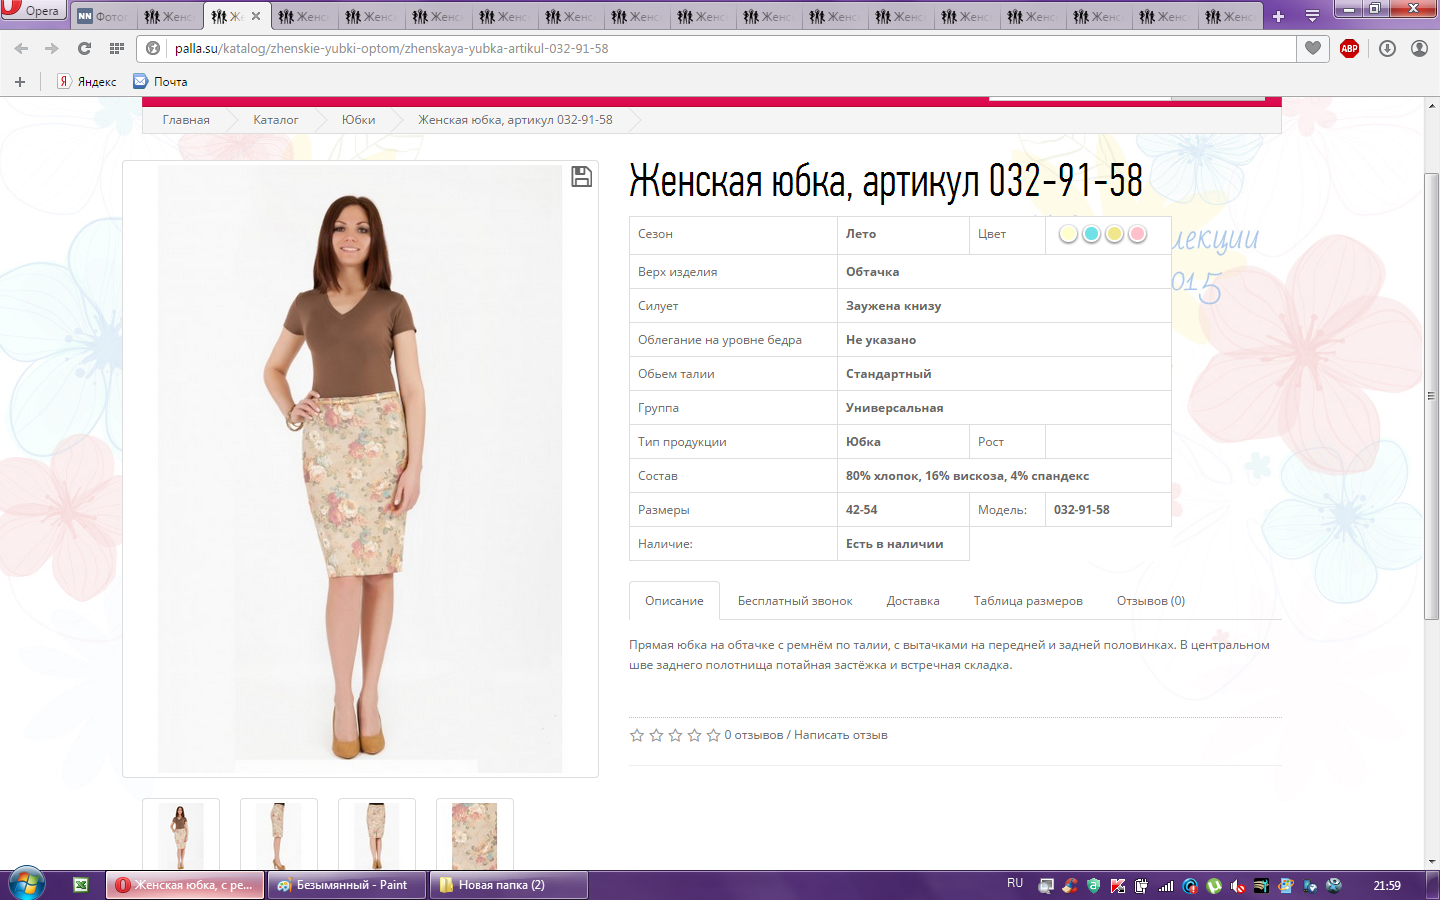Screen dimensions: 1440x900
Task: Rate five stars in reviews
Action: click(x=713, y=735)
